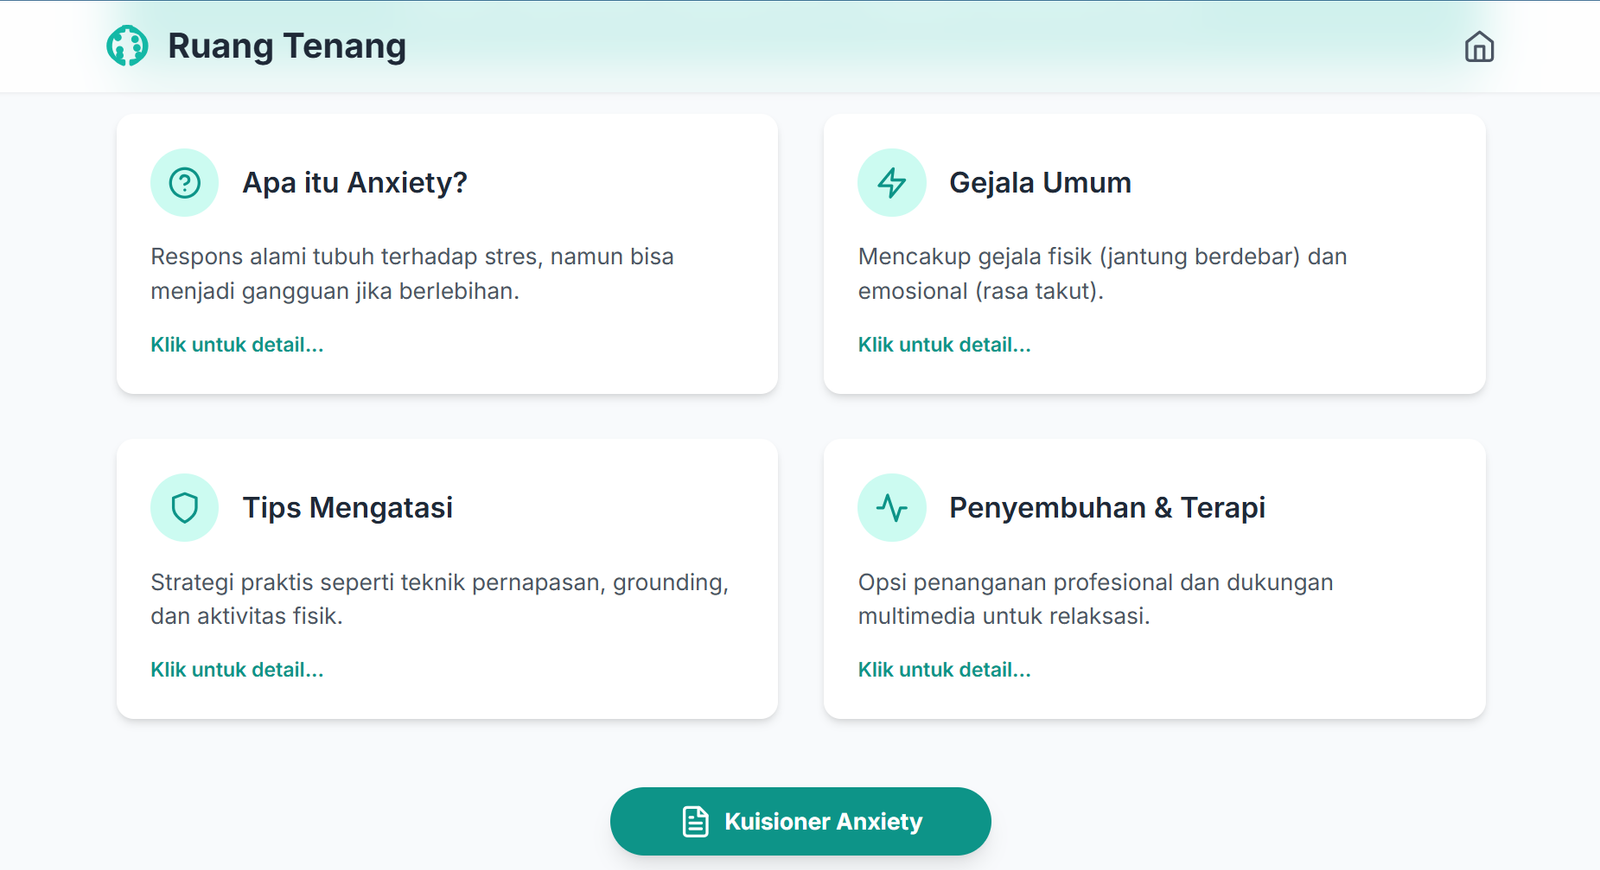Open the Kuisioner Anxiety questionnaire

822,822
